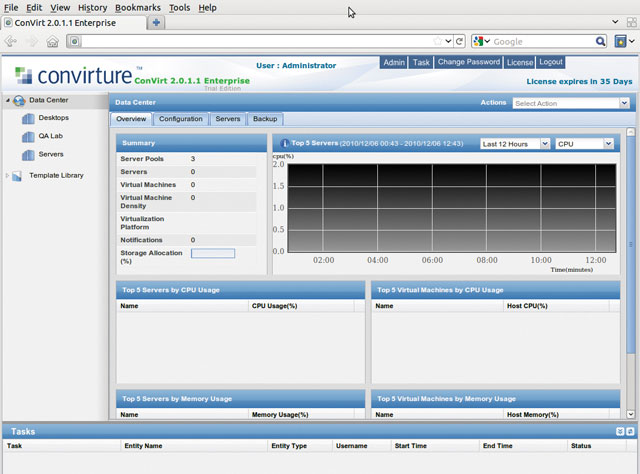The height and width of the screenshot is (474, 640).
Task: Open a new browser tab
Action: 156,22
